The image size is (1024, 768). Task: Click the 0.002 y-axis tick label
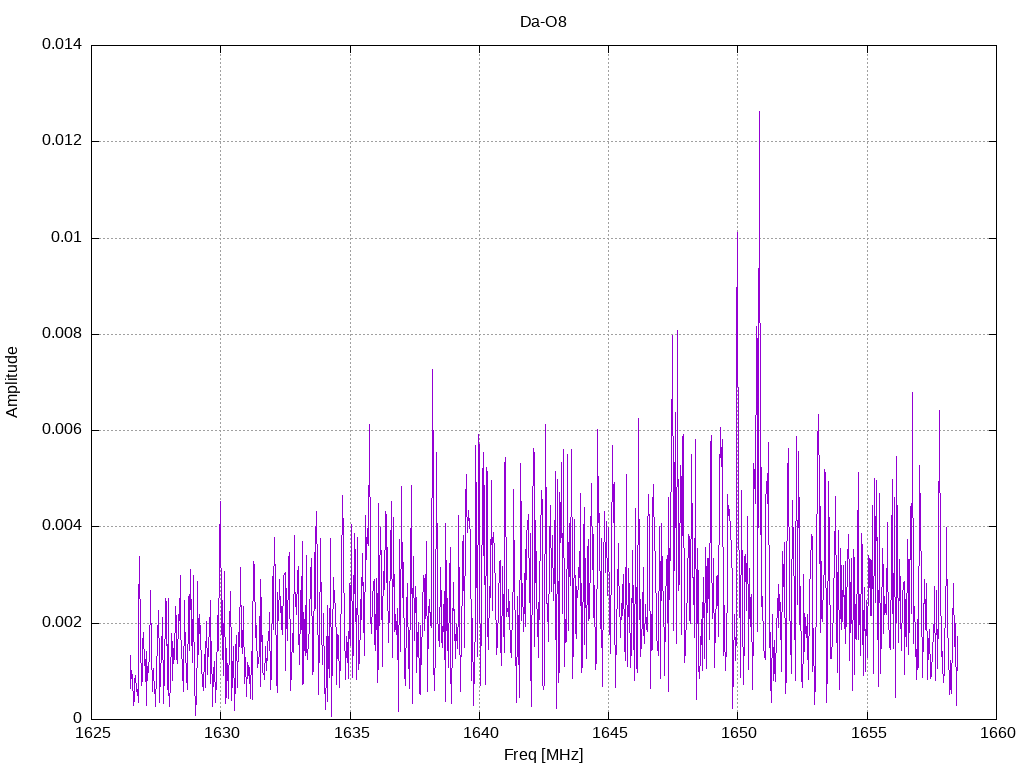61,623
